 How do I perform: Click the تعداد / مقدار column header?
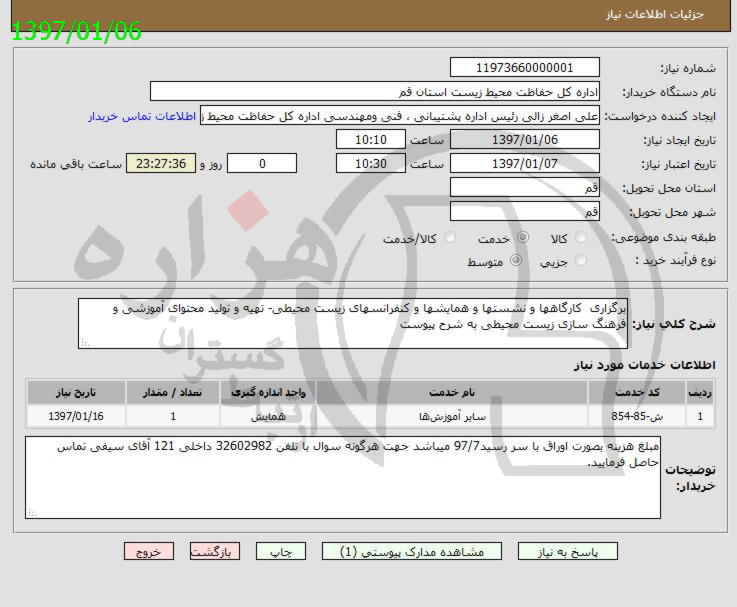[172, 392]
